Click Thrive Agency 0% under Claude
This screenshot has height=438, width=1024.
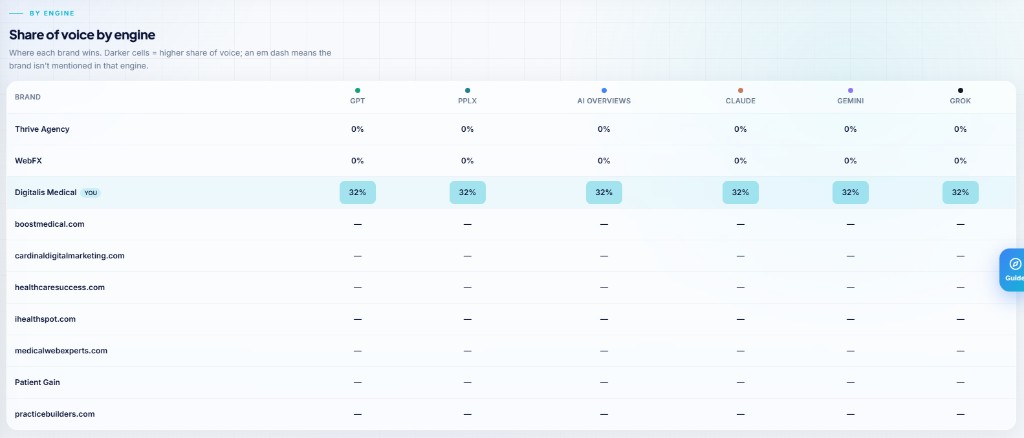pos(741,129)
